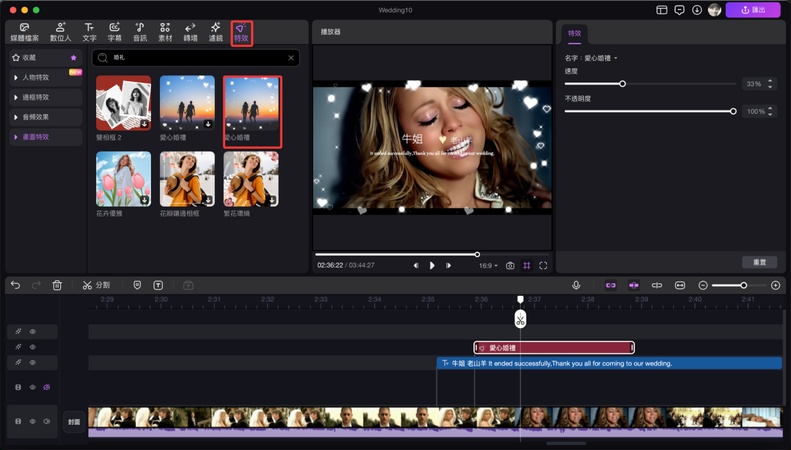Click the 不透明度 opacity slider
791x450 pixels.
(x=652, y=111)
